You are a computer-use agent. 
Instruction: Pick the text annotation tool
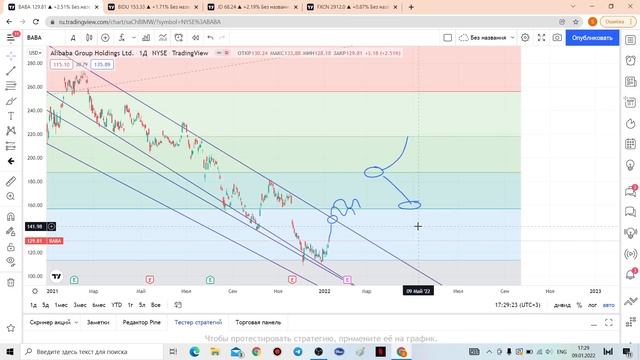click(11, 116)
